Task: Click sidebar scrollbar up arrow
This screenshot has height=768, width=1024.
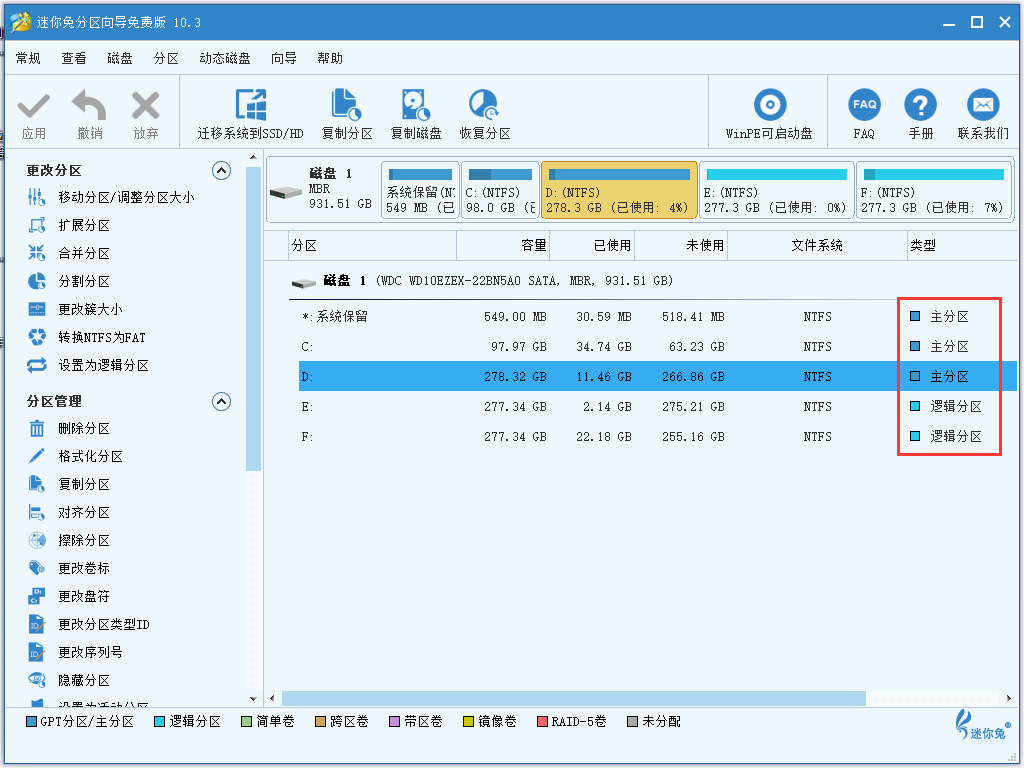Action: click(253, 157)
